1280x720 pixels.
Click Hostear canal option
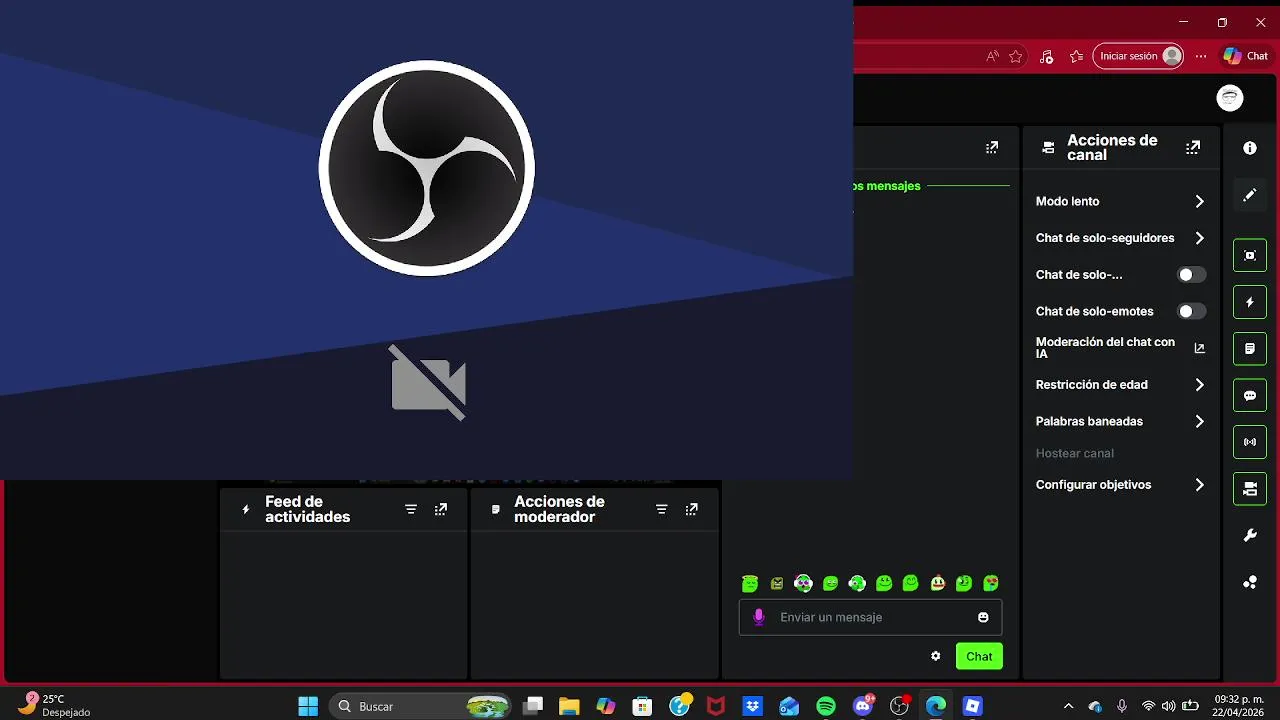(x=1075, y=453)
